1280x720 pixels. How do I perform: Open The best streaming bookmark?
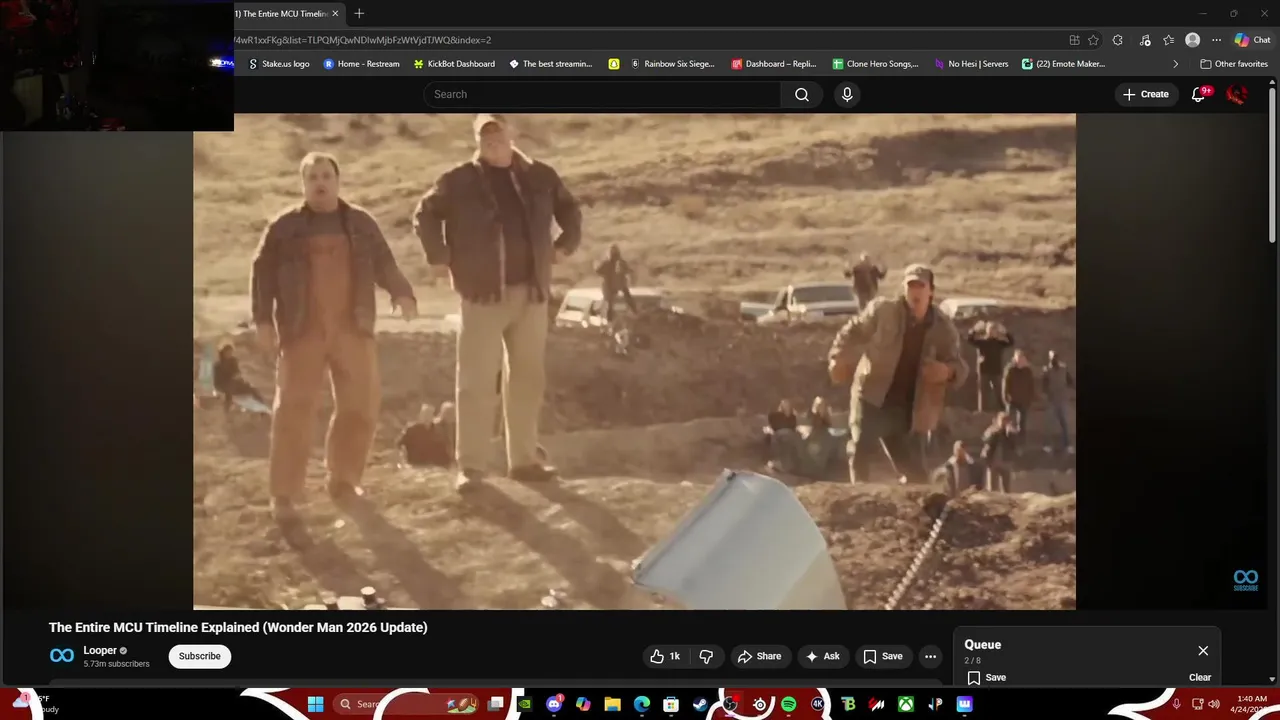click(550, 64)
